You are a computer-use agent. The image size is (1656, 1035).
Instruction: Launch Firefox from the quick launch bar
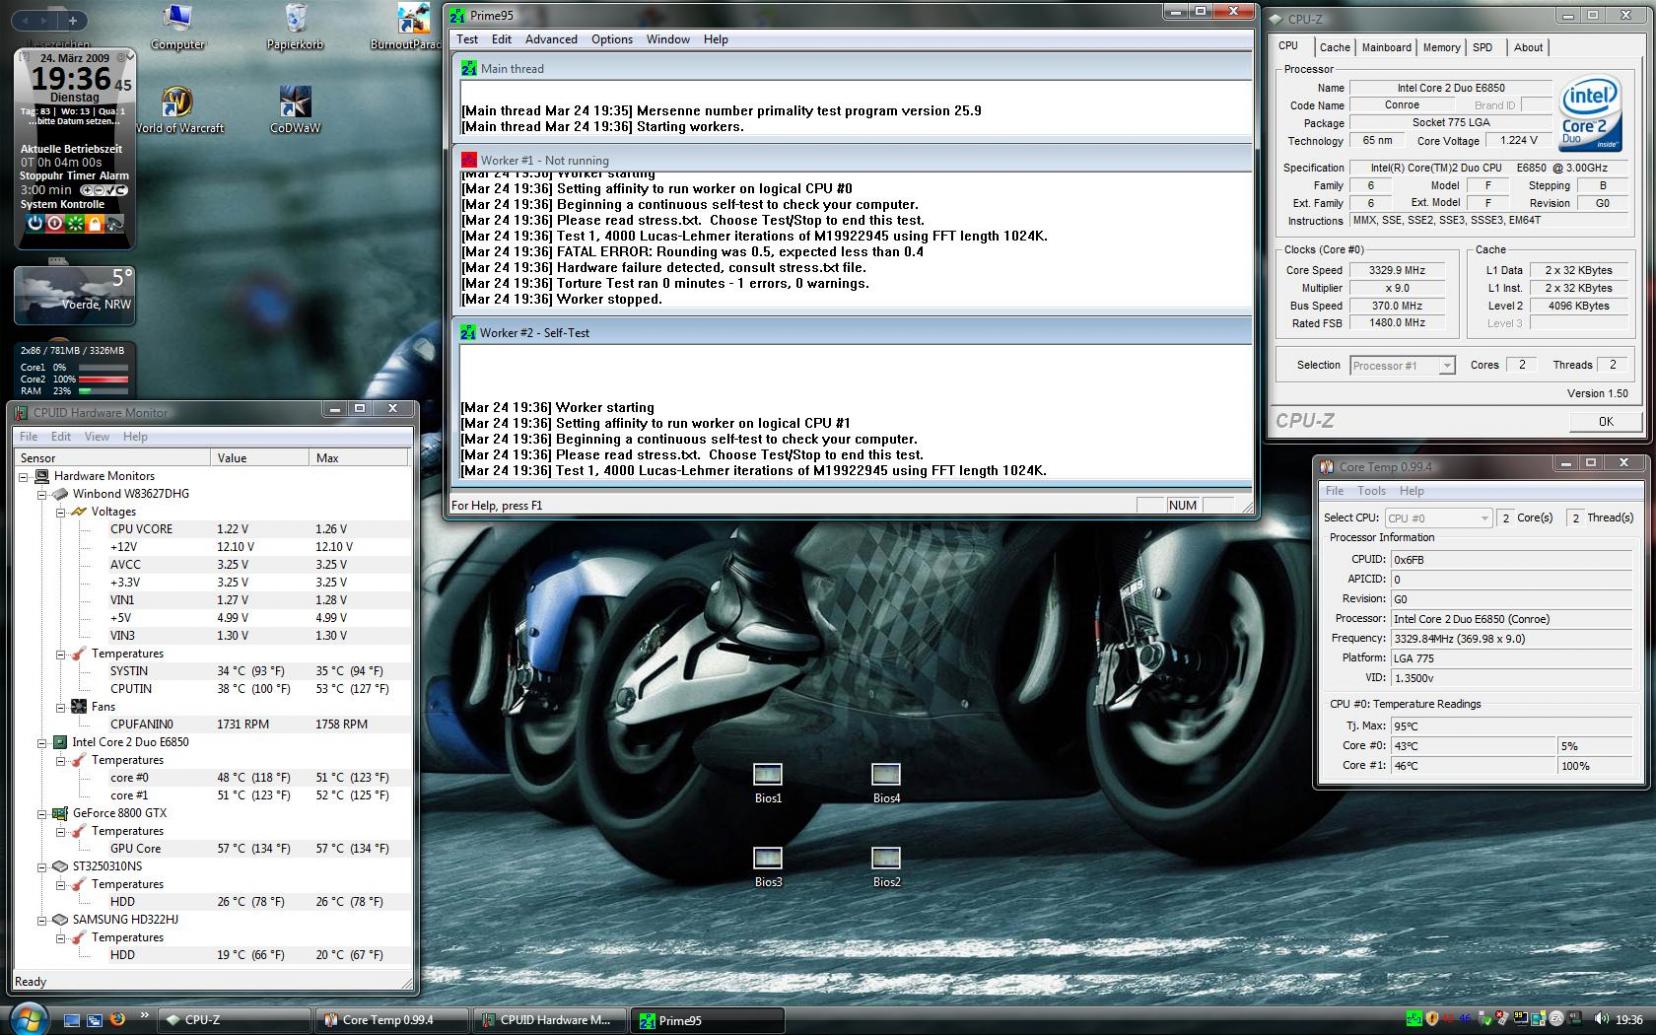[117, 1019]
